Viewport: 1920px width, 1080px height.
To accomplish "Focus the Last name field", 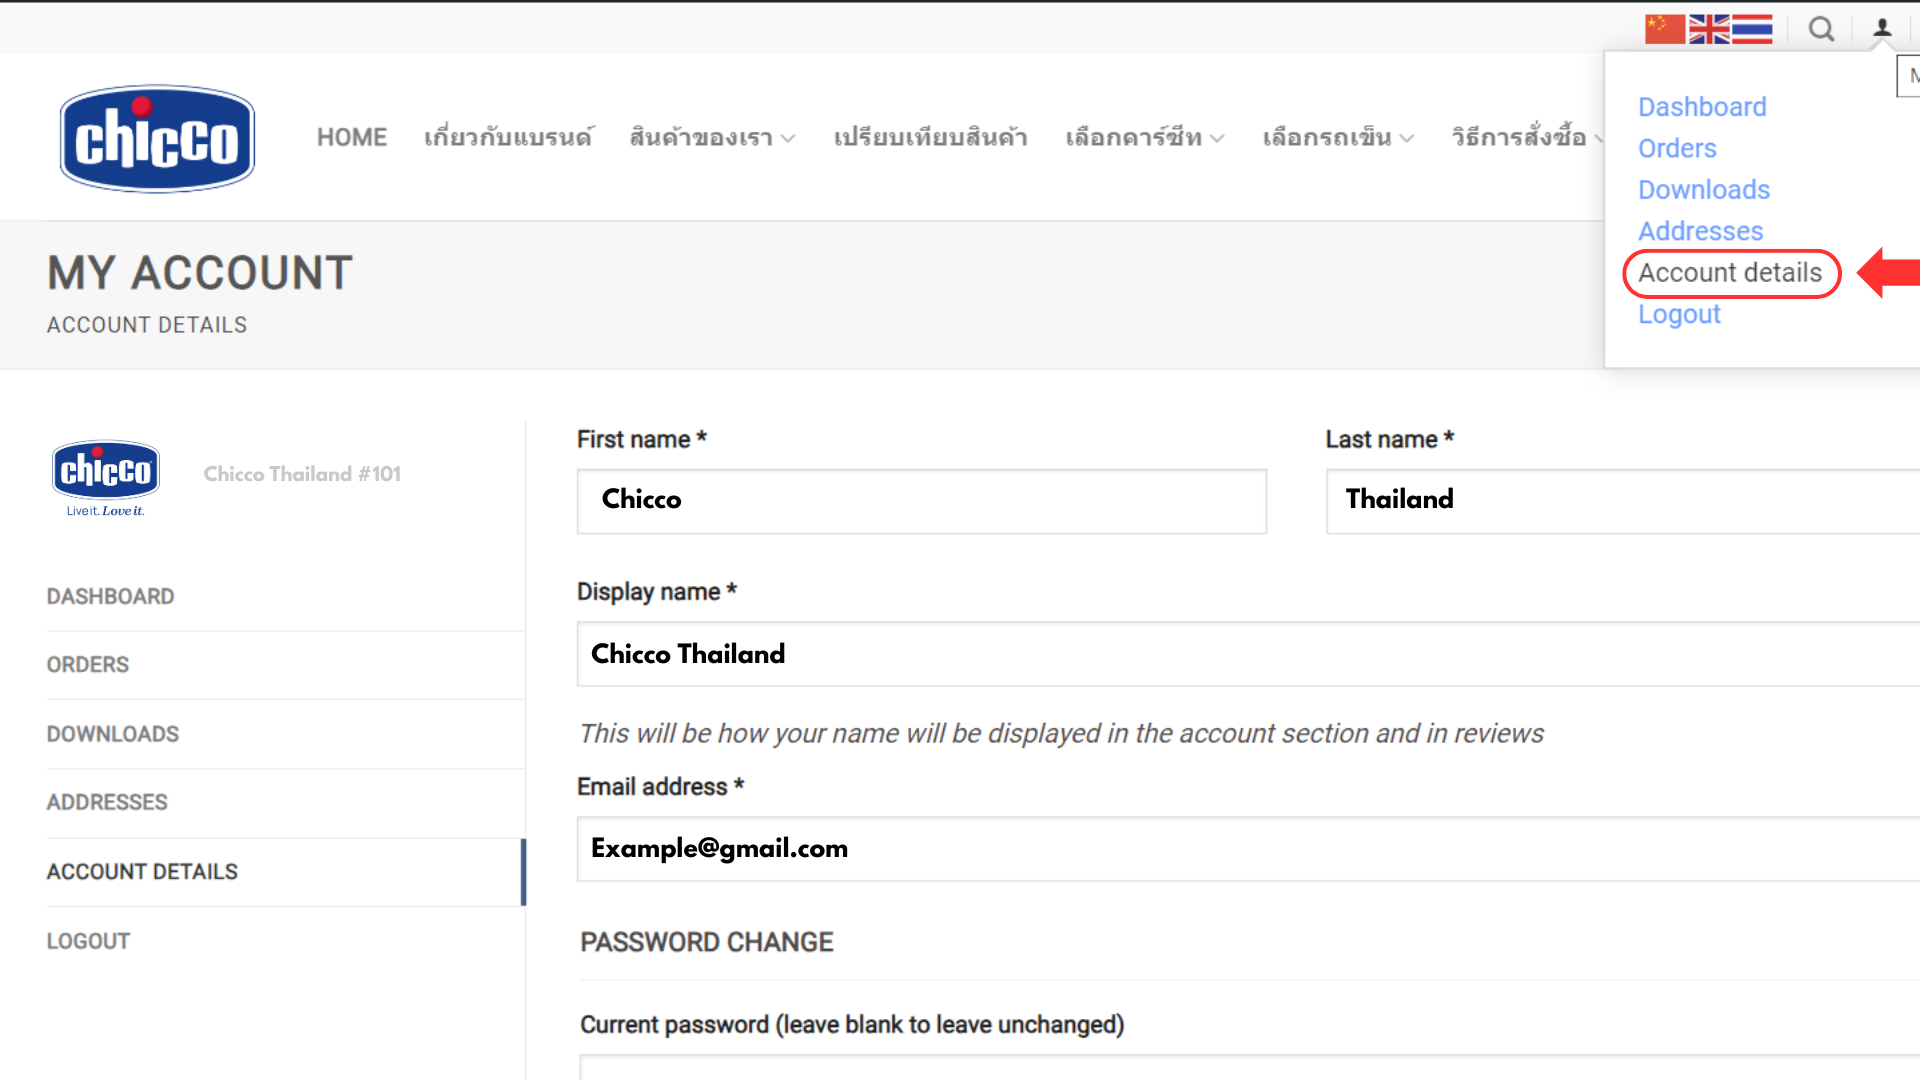I will tap(1623, 501).
